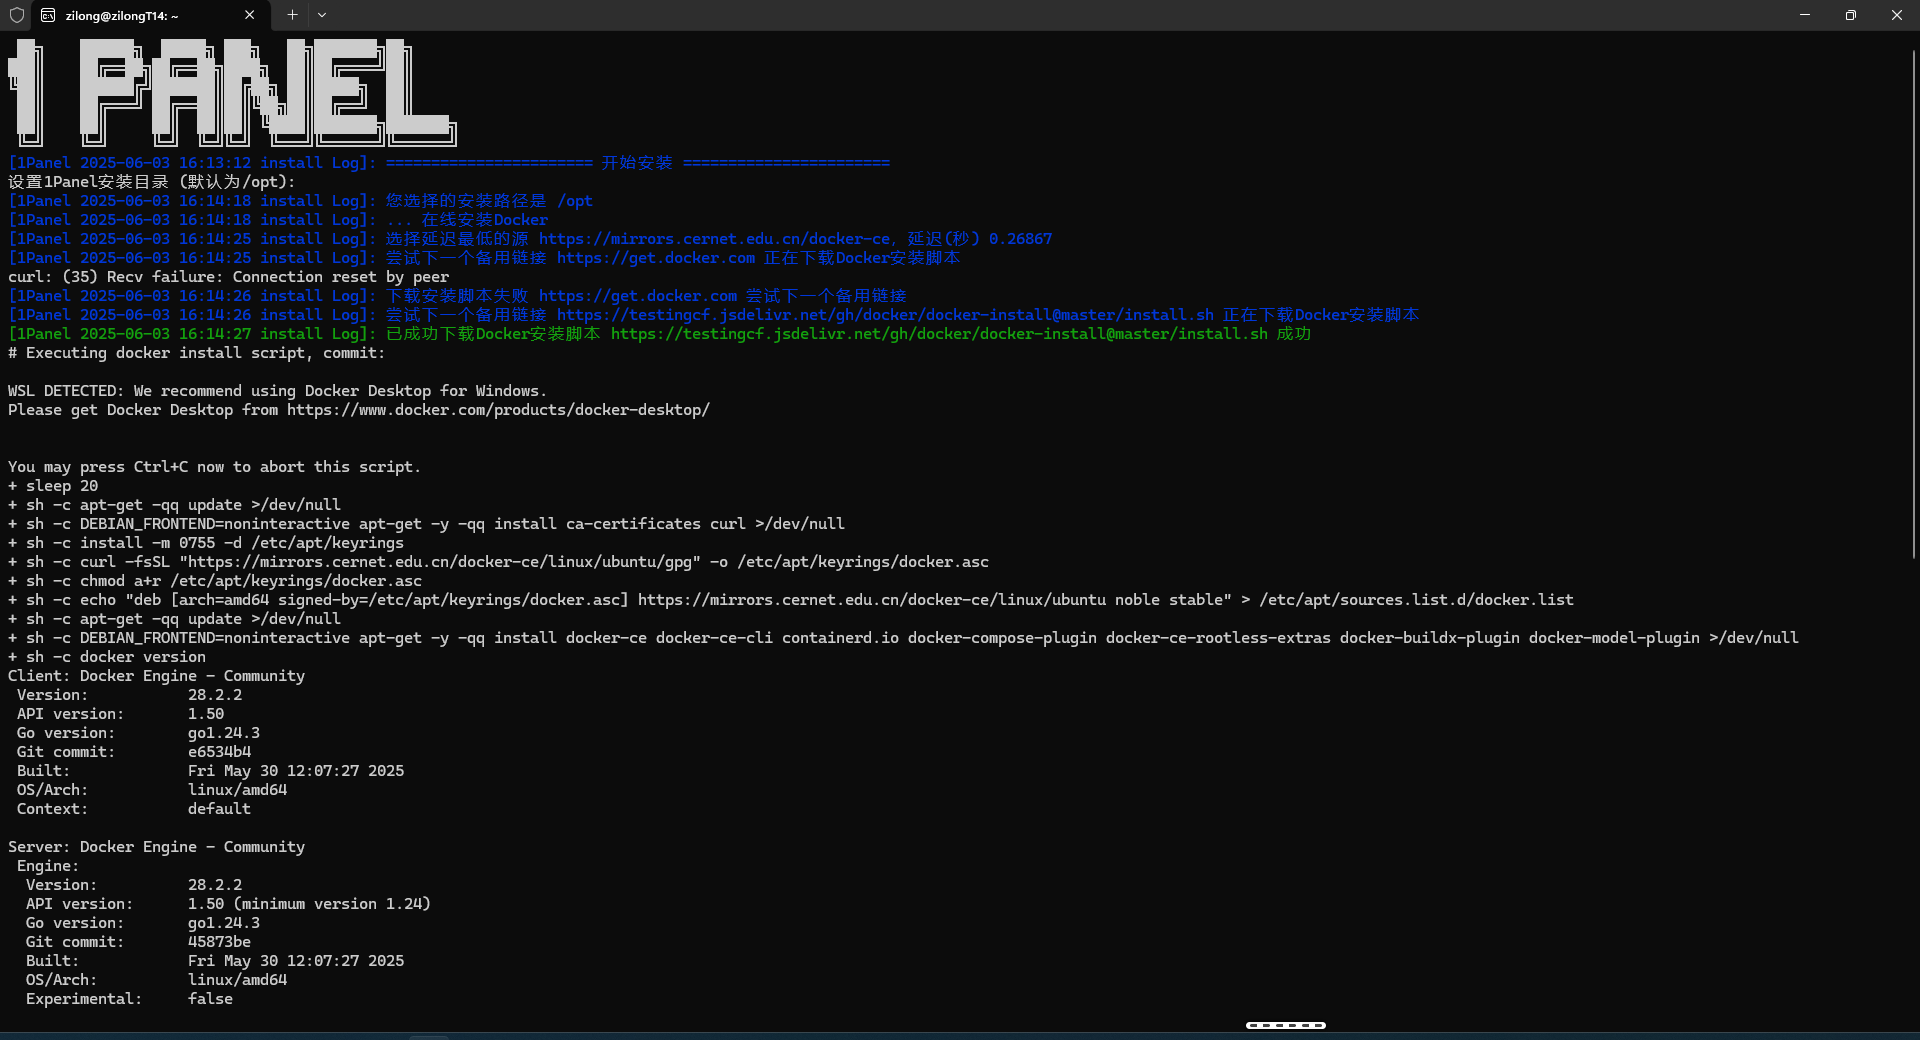
Task: Click the 'Engine:' label under Server
Action: [x=48, y=866]
